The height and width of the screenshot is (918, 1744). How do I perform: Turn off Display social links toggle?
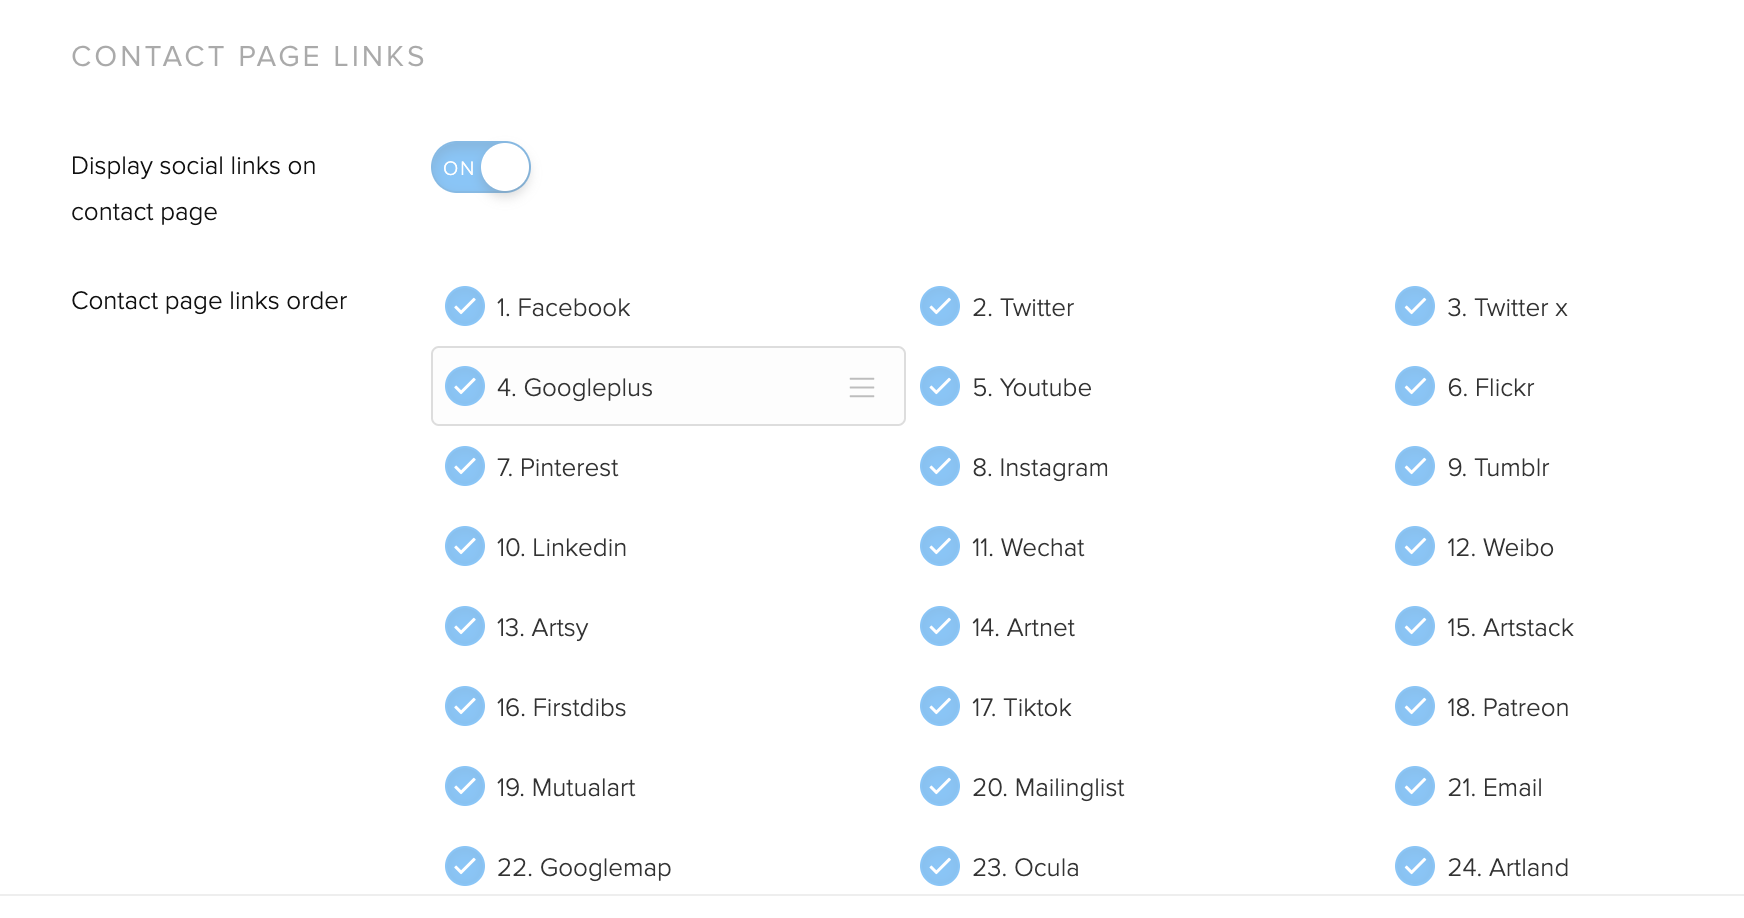pyautogui.click(x=480, y=167)
